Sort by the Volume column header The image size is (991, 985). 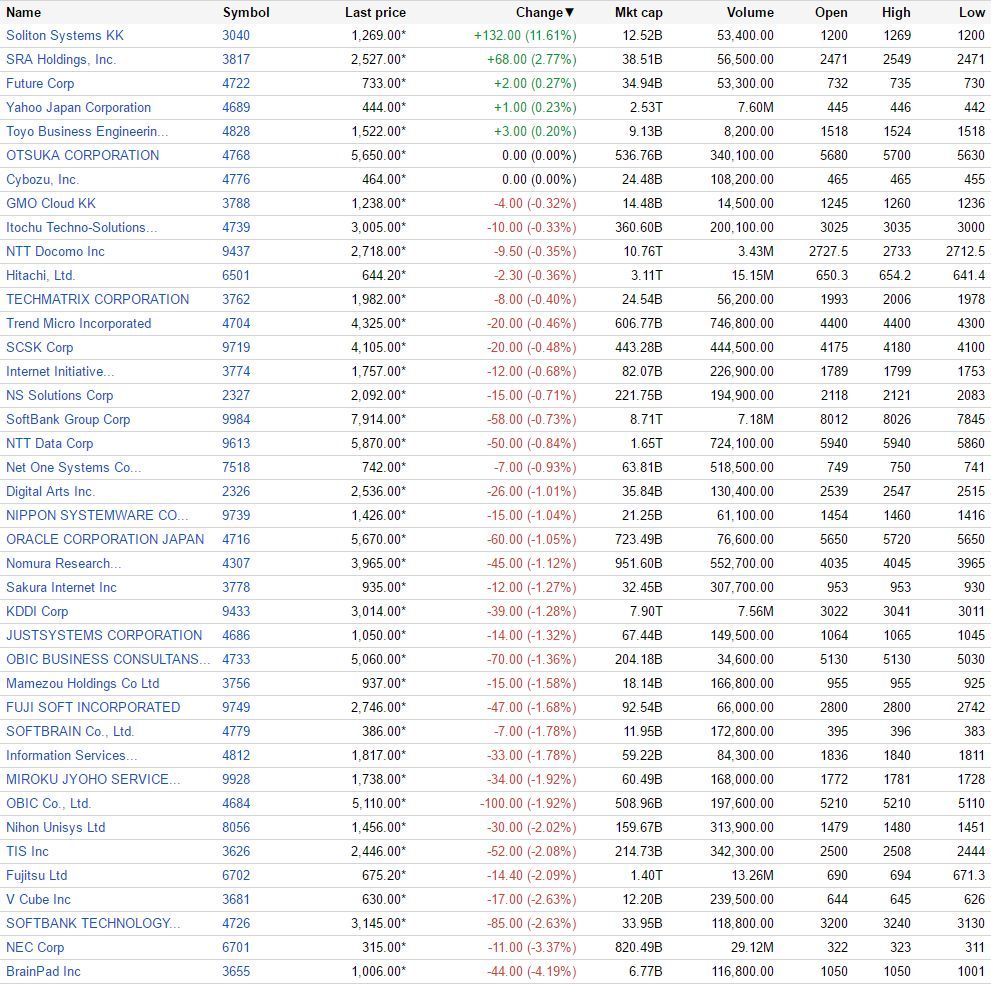tap(750, 13)
